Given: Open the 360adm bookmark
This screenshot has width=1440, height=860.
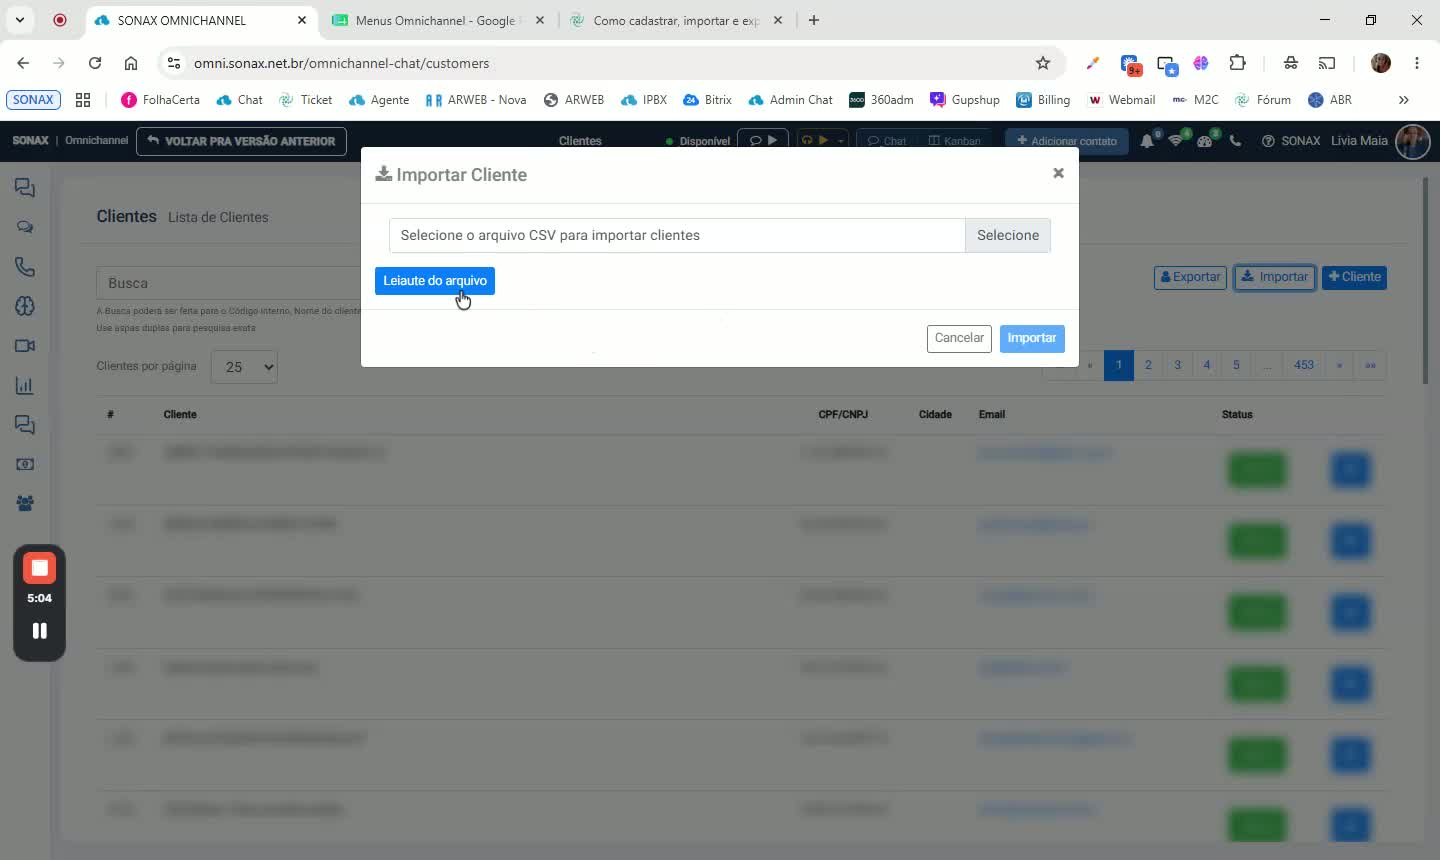Looking at the screenshot, I should 881,100.
